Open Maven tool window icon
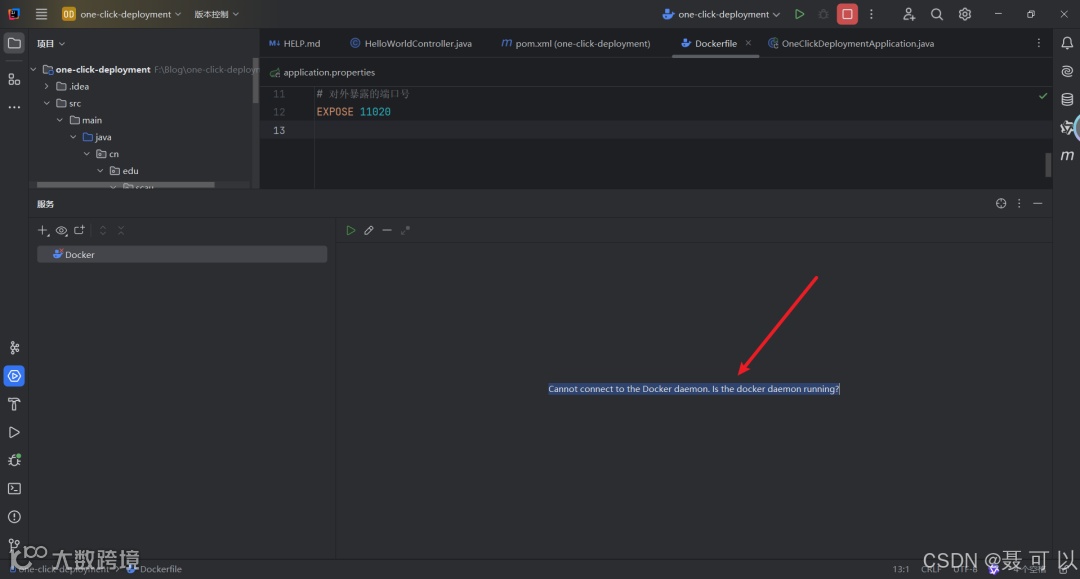 [1067, 156]
